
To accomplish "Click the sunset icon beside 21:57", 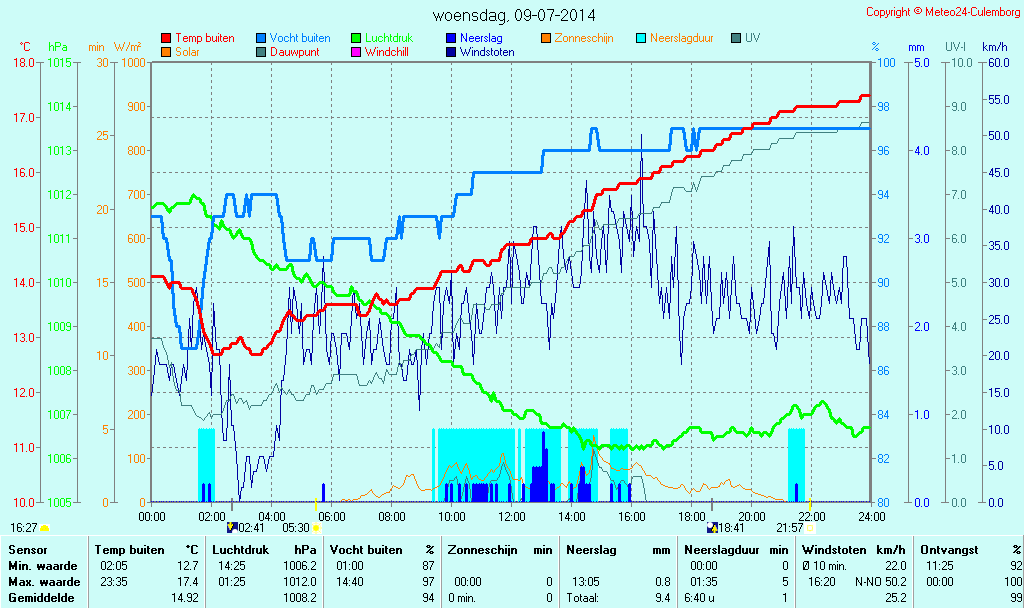I will click(x=810, y=527).
